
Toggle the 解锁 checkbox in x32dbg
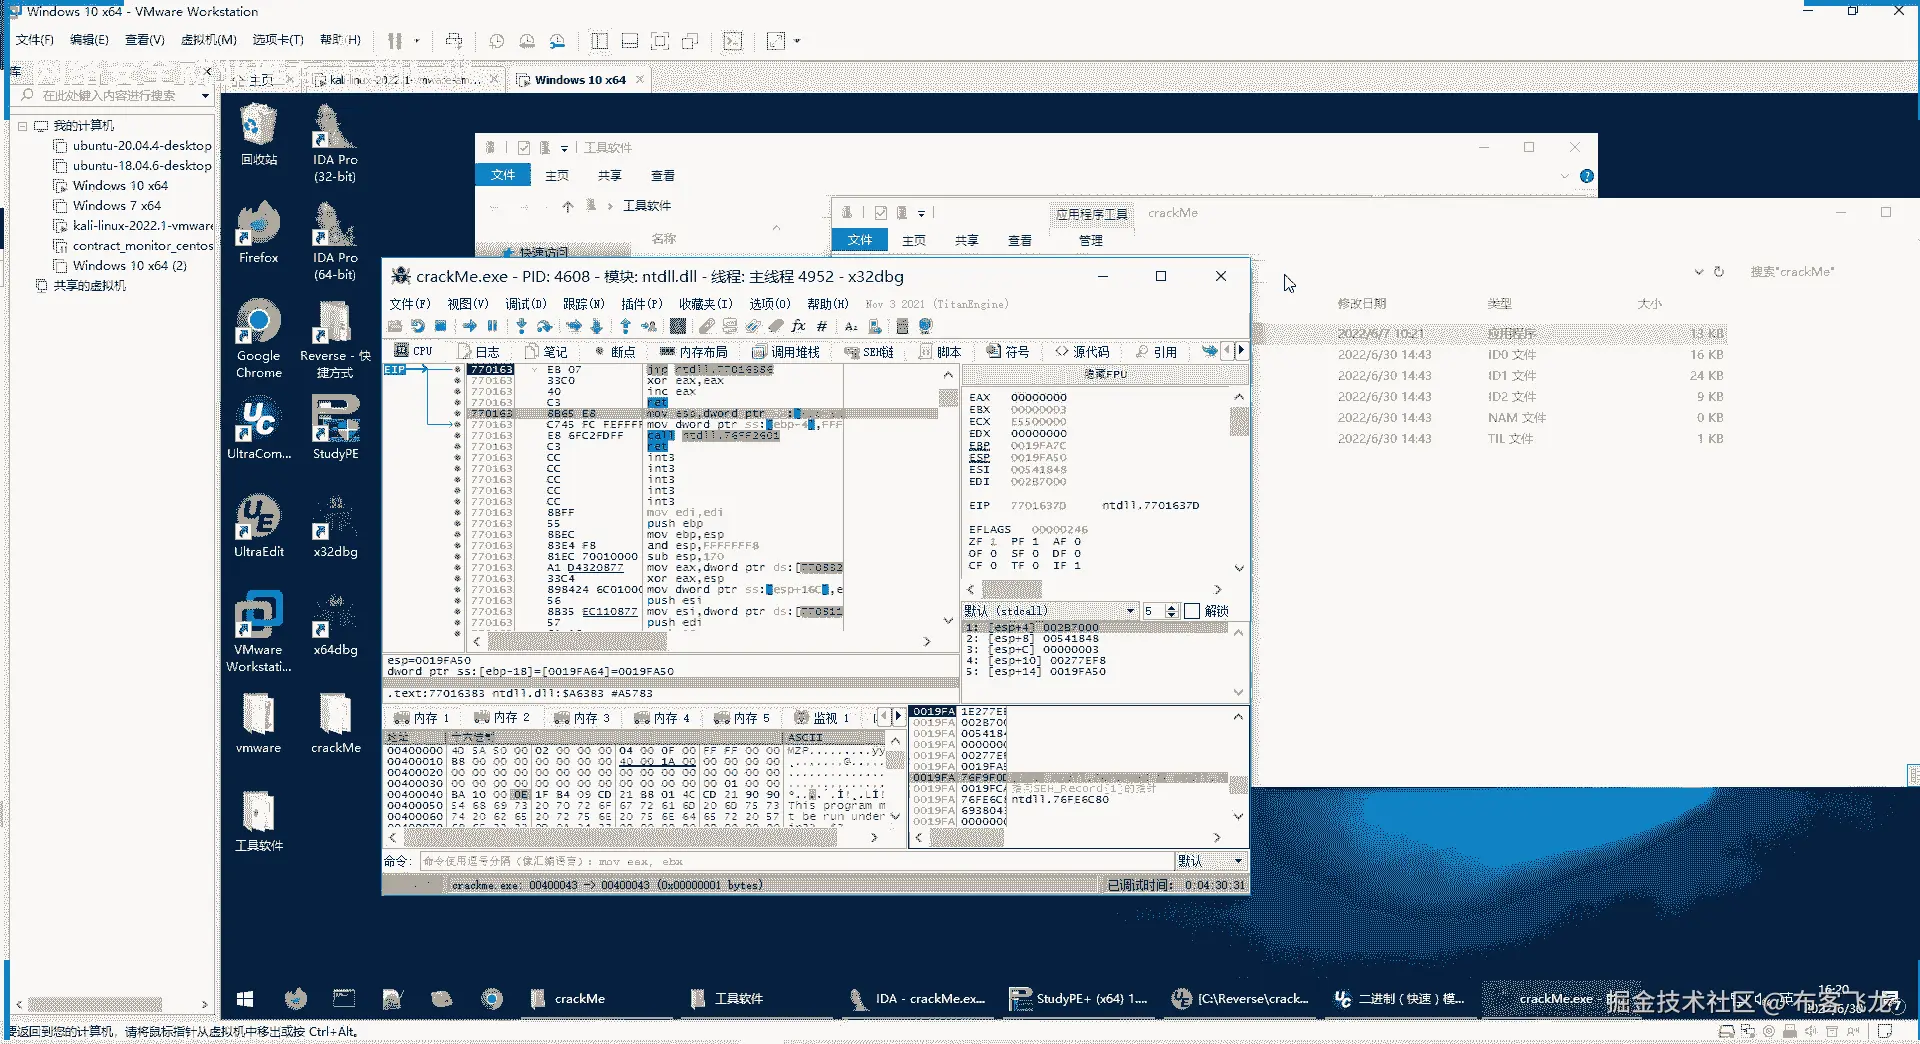pyautogui.click(x=1192, y=611)
